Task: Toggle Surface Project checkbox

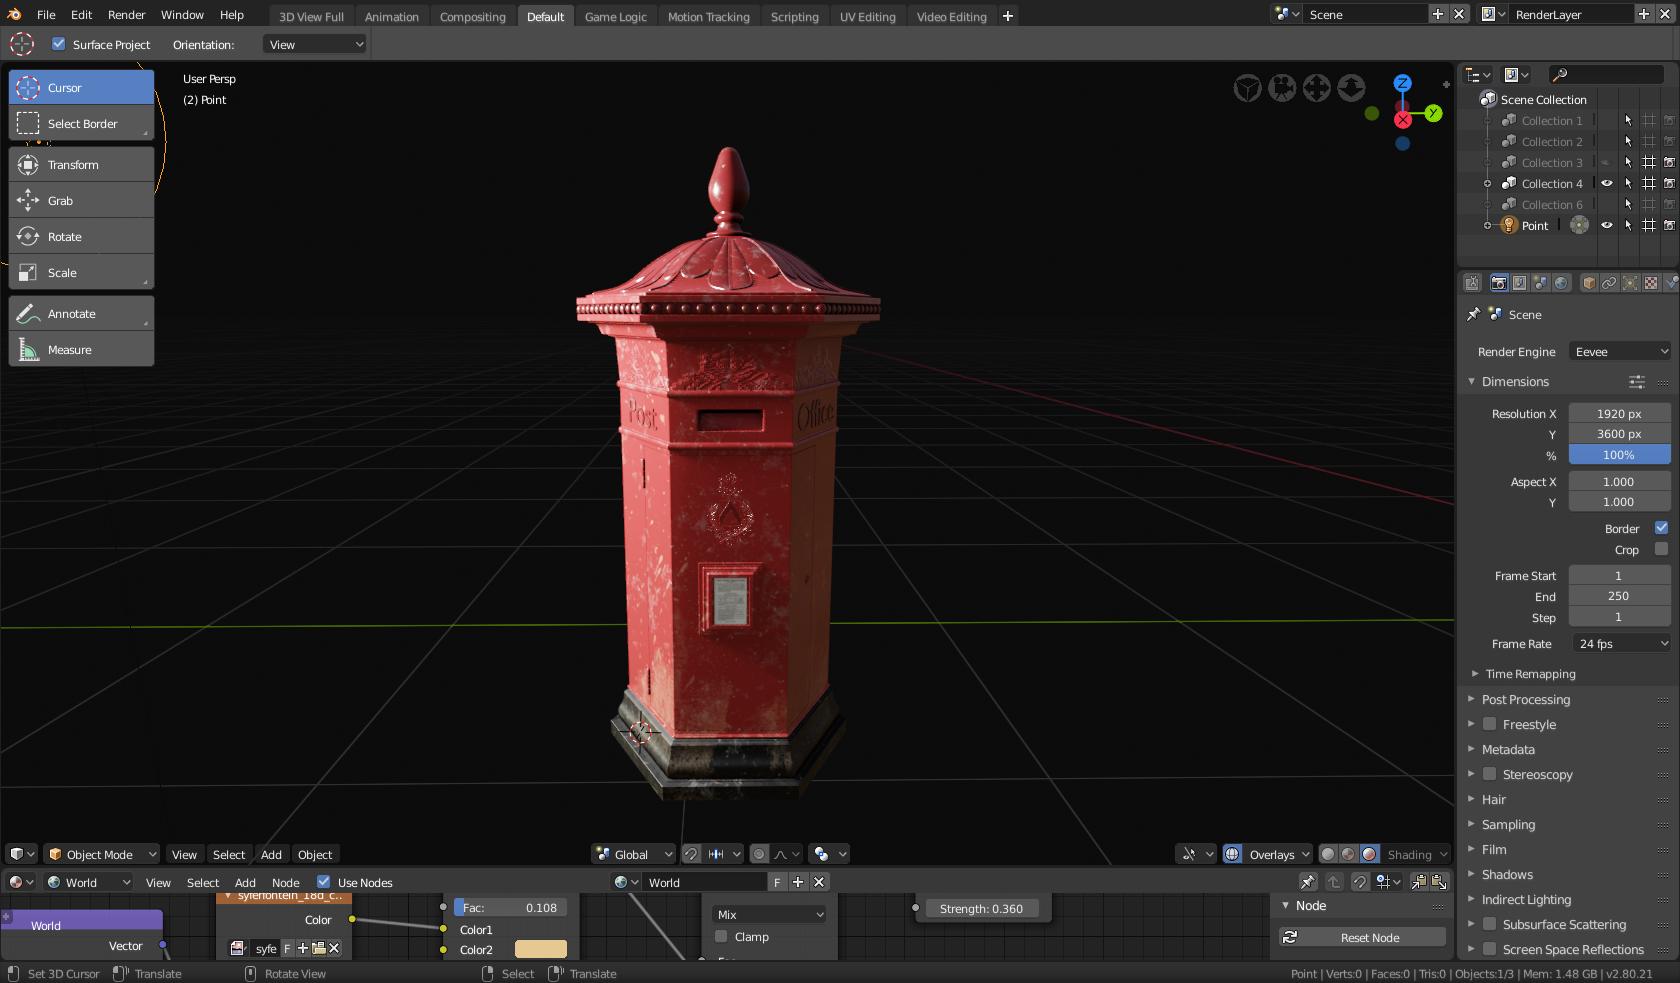Action: (58, 44)
